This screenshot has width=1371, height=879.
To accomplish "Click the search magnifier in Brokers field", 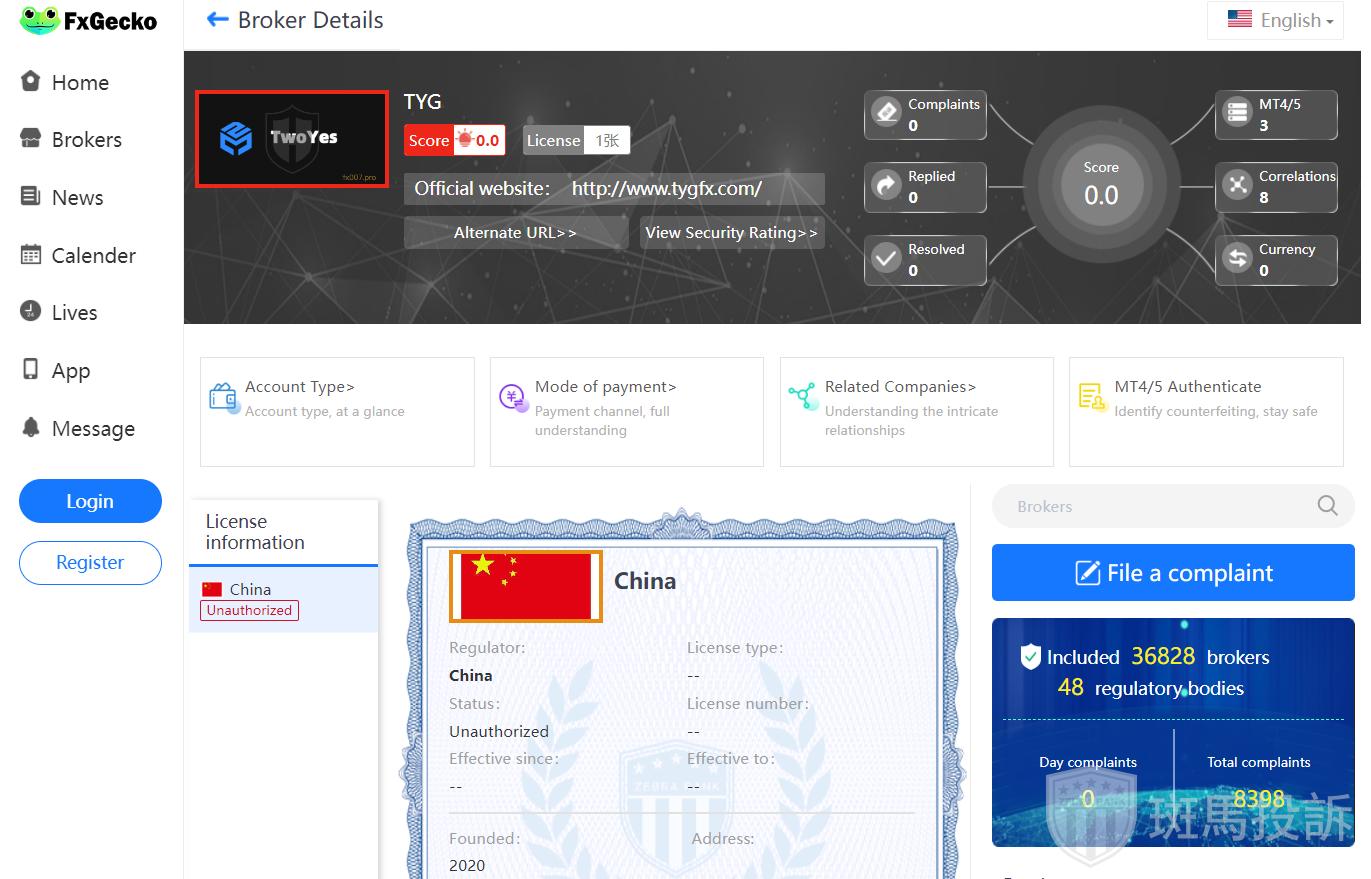I will 1327,506.
